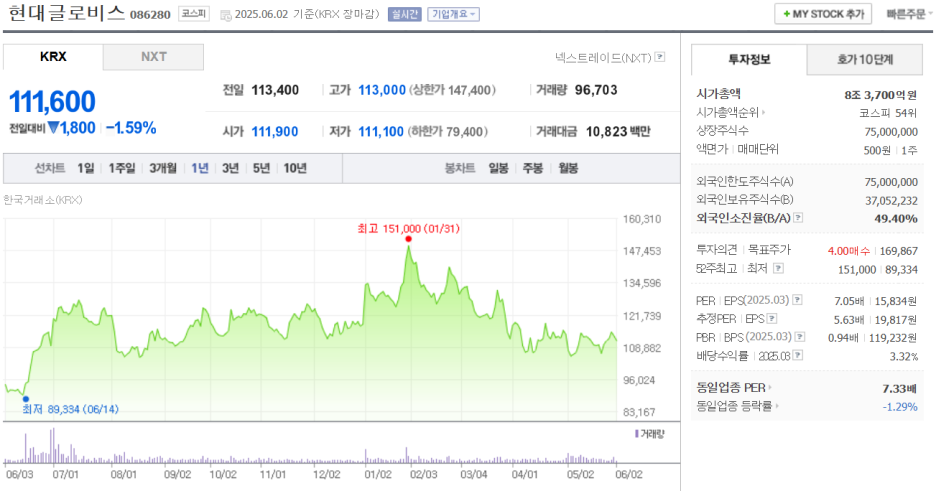Click the 49.40% foreign ownership value
Screen dimensions: 936x491
pyautogui.click(x=896, y=218)
